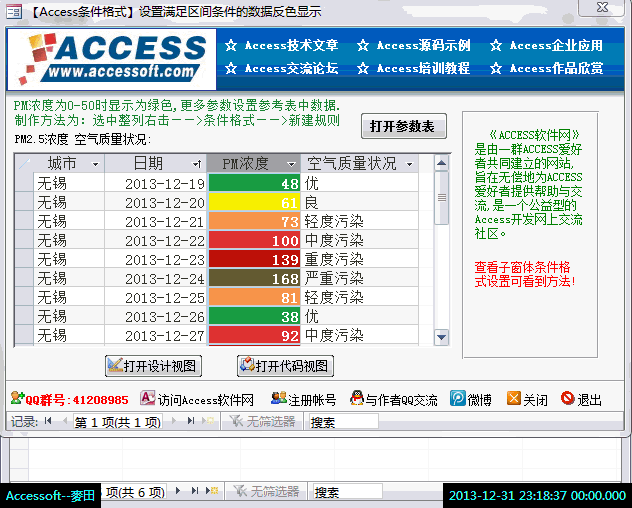Select all records using datasheet corner selector
The width and height of the screenshot is (632, 508).
click(x=24, y=163)
